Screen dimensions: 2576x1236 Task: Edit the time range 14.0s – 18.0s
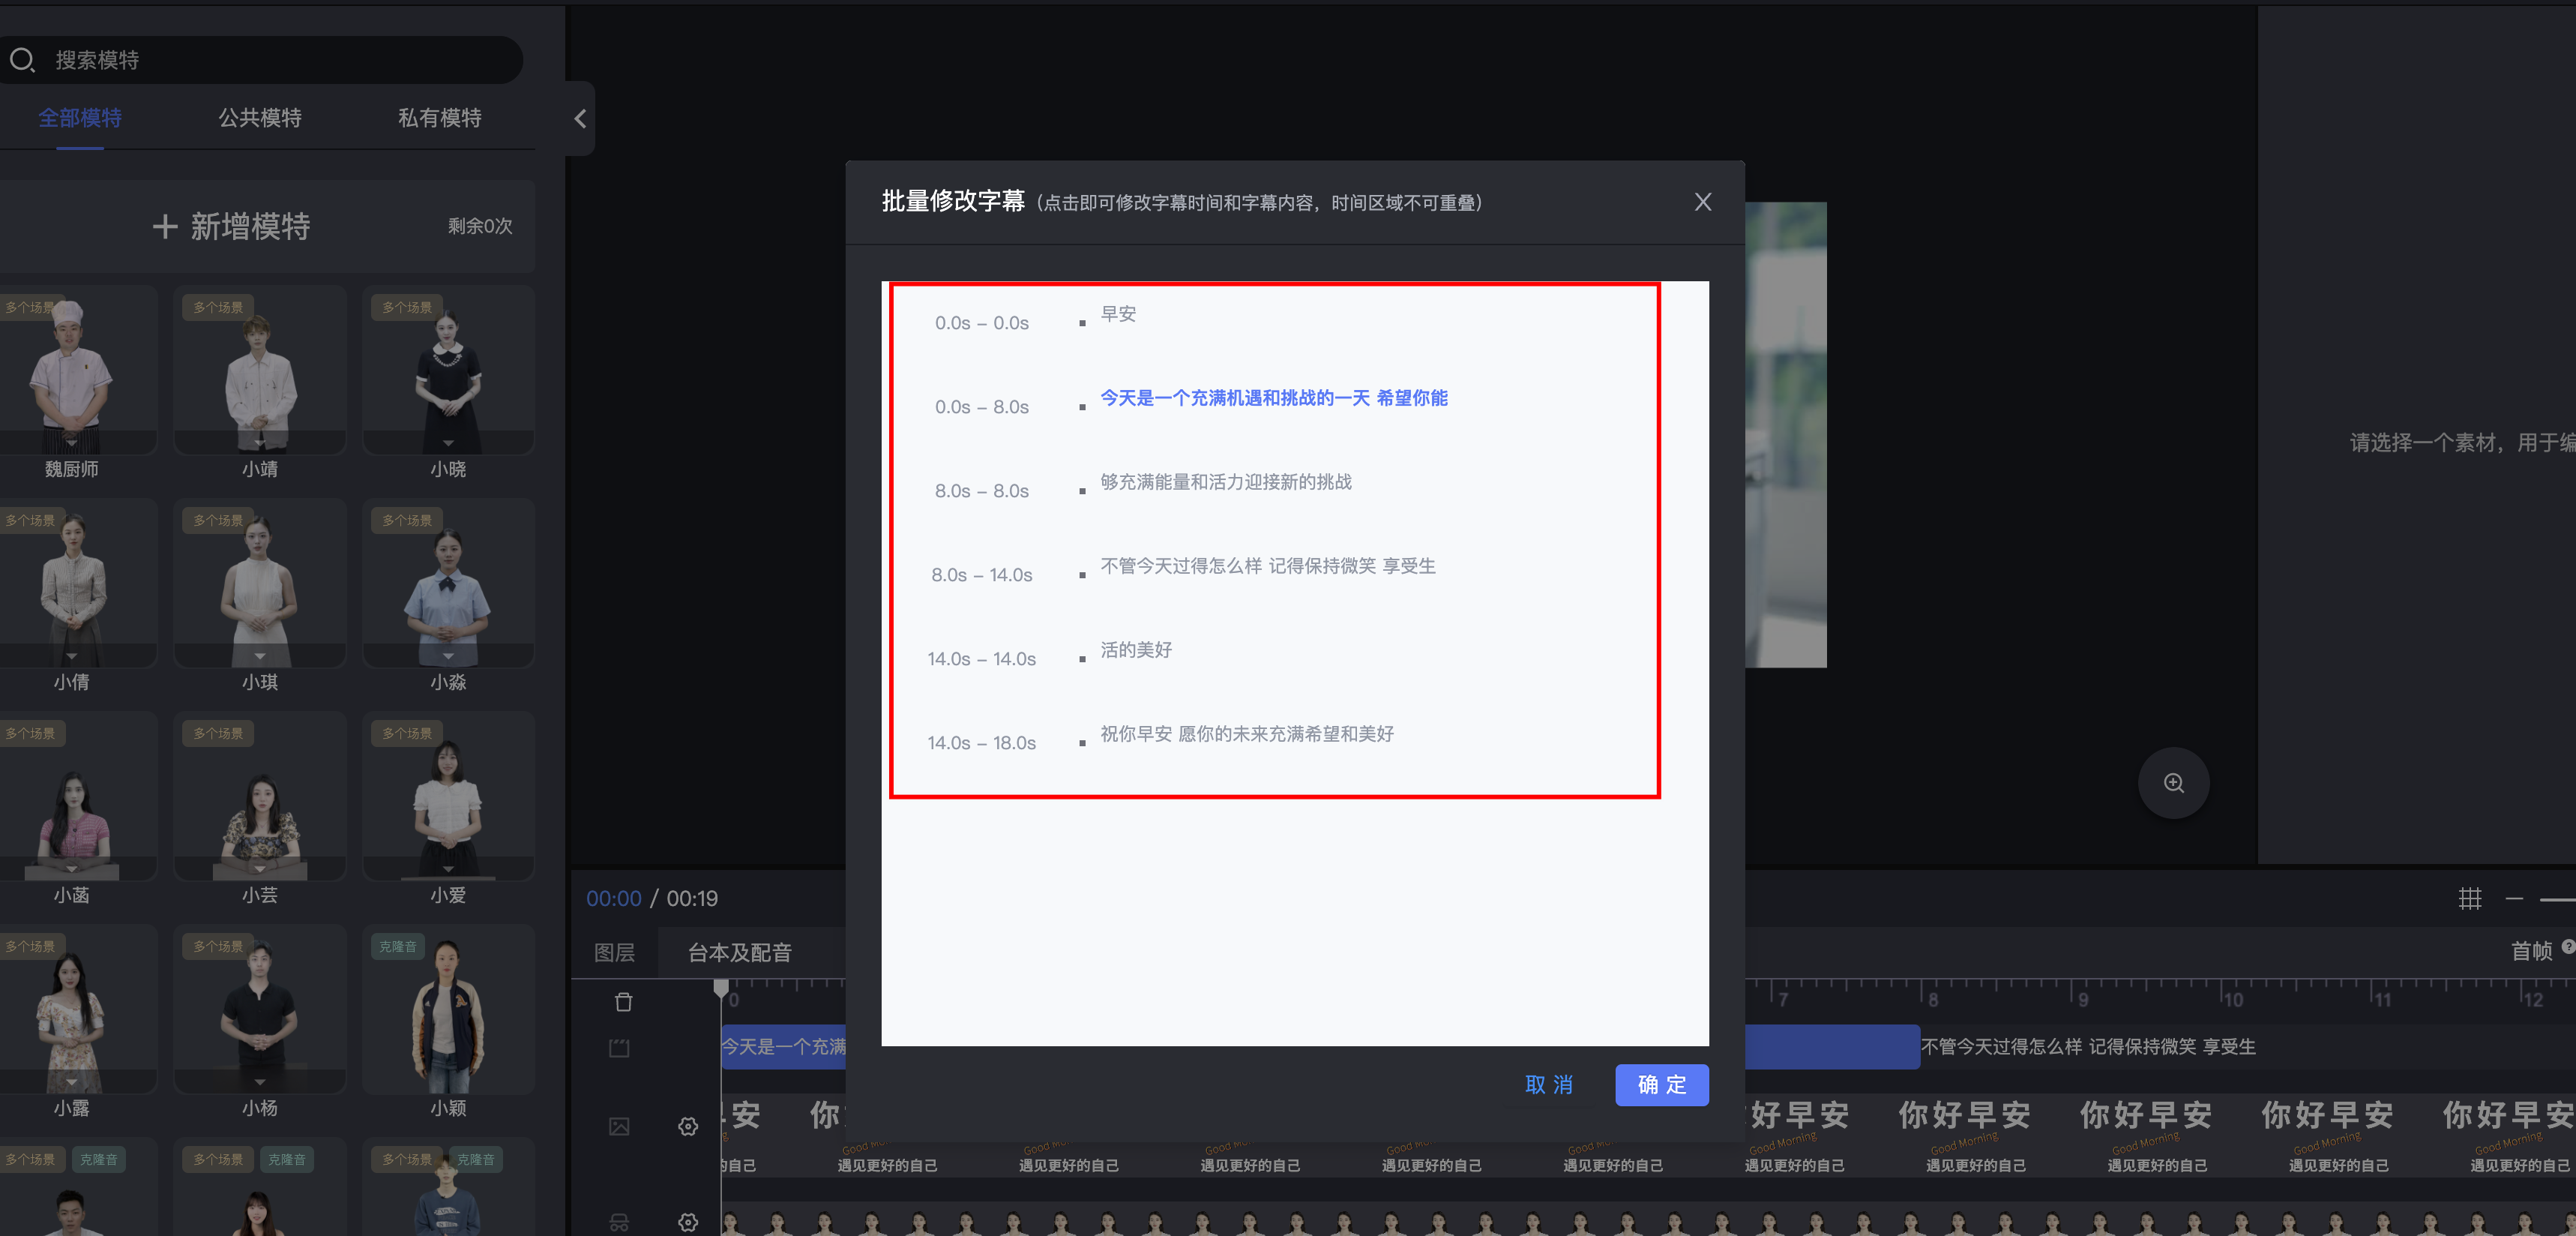pyautogui.click(x=982, y=743)
